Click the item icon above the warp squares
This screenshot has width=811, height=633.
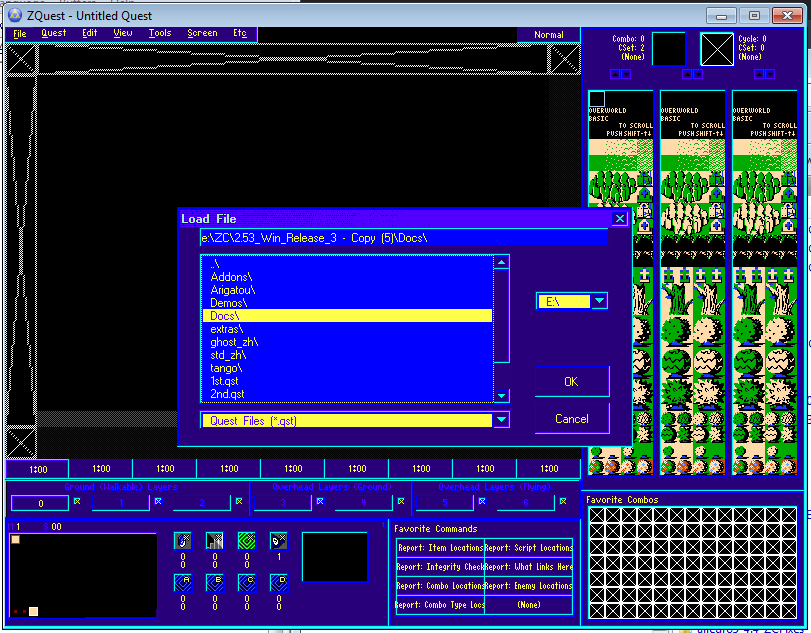[182, 541]
